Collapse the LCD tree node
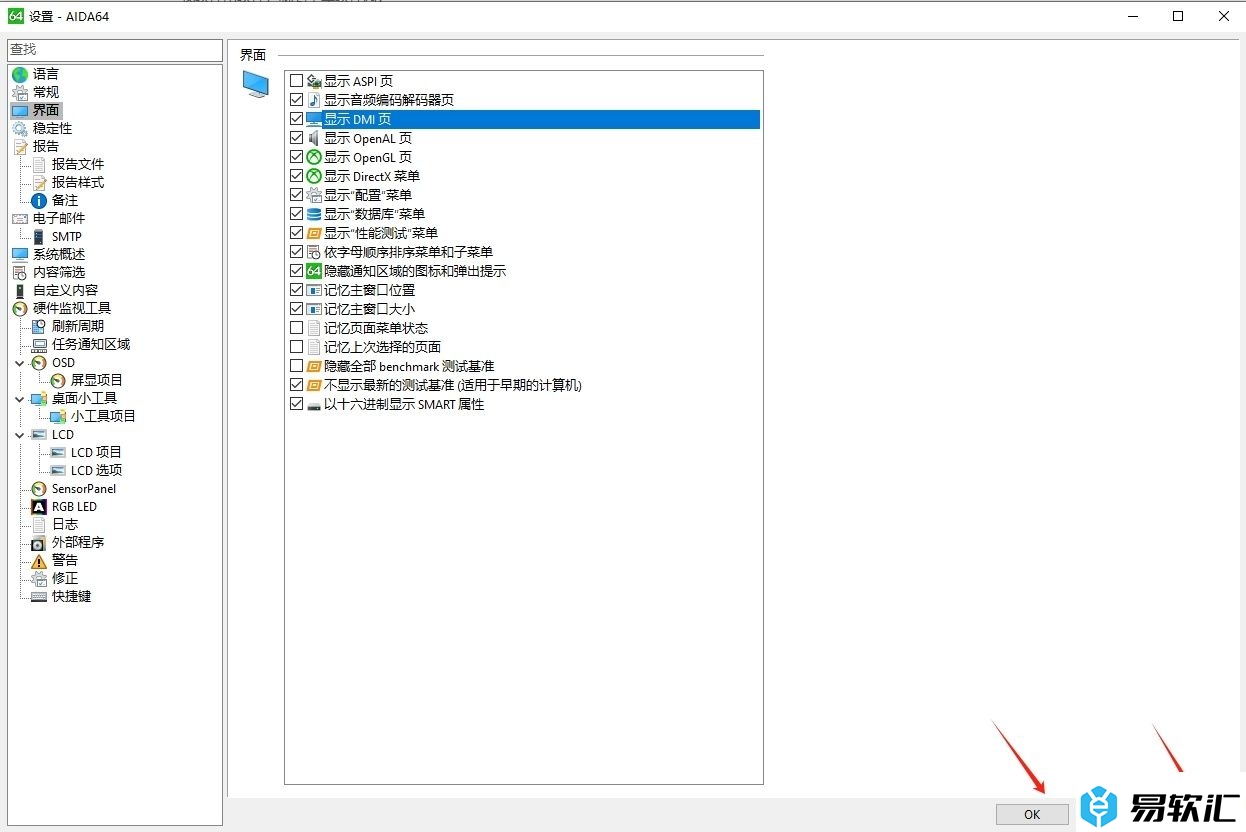This screenshot has width=1246, height=832. pyautogui.click(x=20, y=434)
